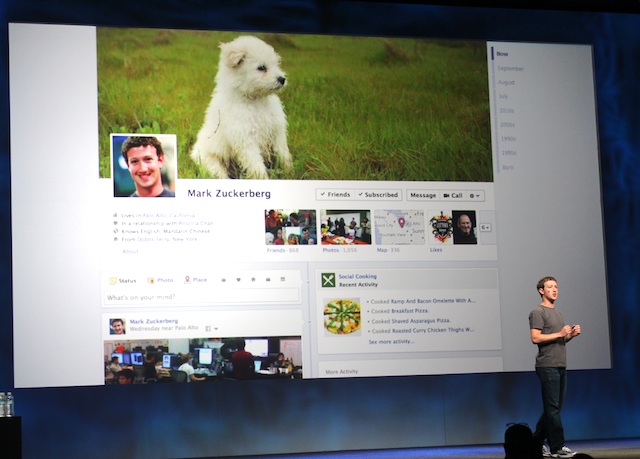Click the 'Photos · 1,056' label
The width and height of the screenshot is (640, 459).
tap(340, 250)
